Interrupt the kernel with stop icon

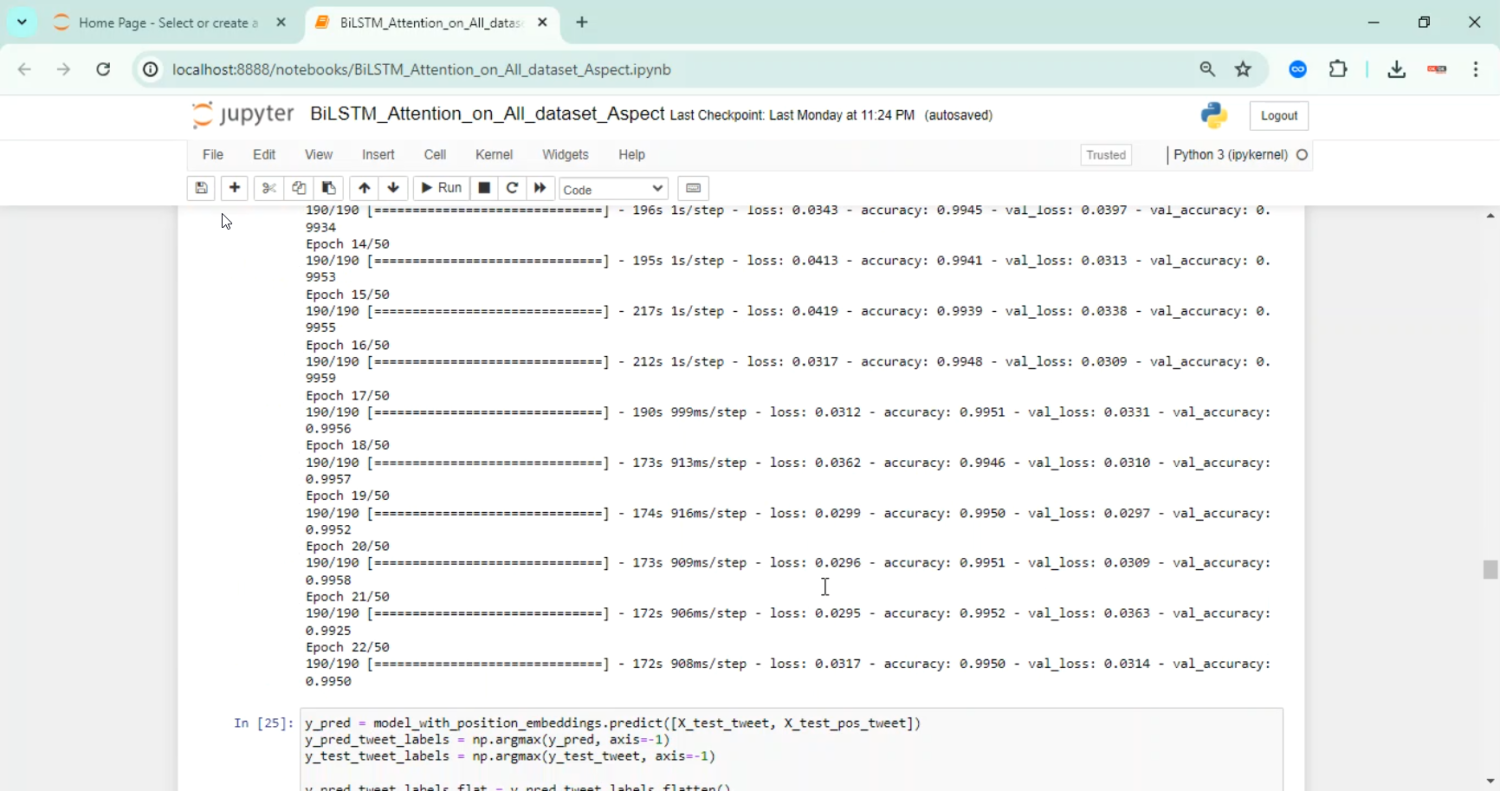click(x=484, y=188)
